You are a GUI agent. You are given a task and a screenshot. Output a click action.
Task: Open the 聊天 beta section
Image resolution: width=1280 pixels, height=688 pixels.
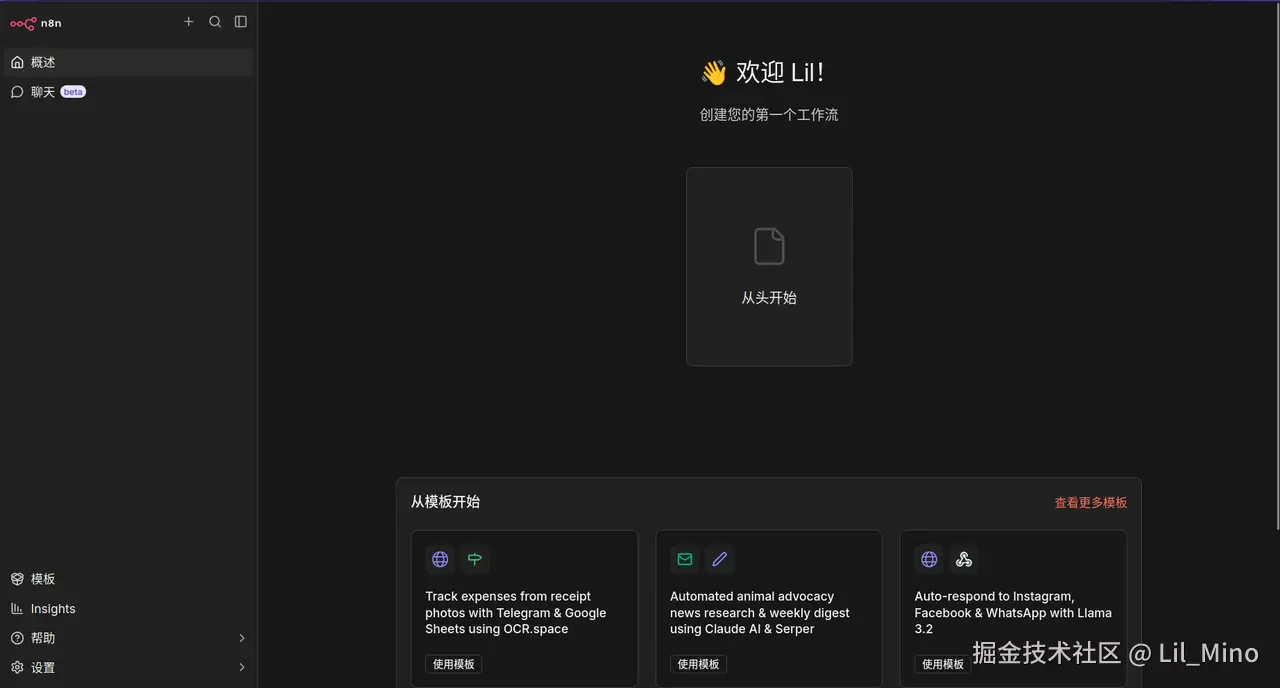click(x=44, y=91)
